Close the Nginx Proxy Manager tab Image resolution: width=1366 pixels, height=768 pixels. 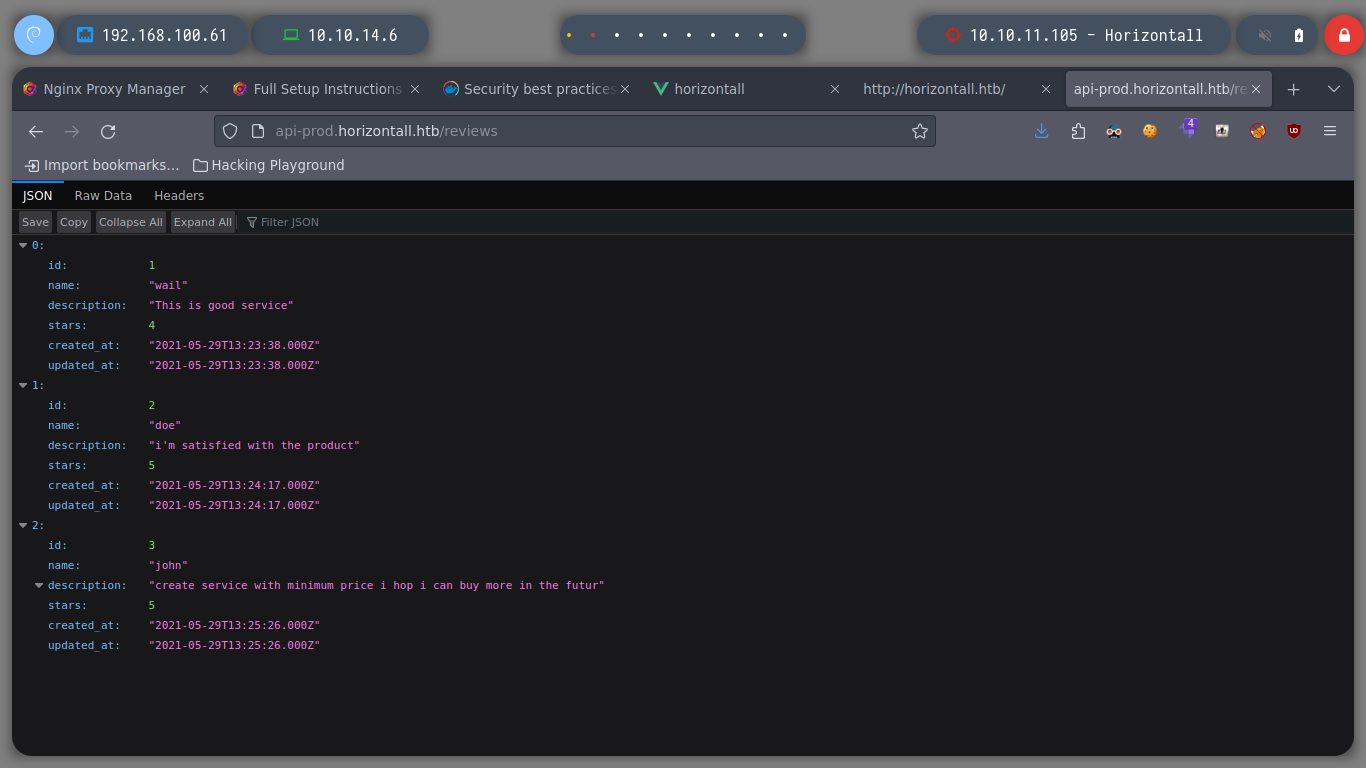click(x=204, y=89)
